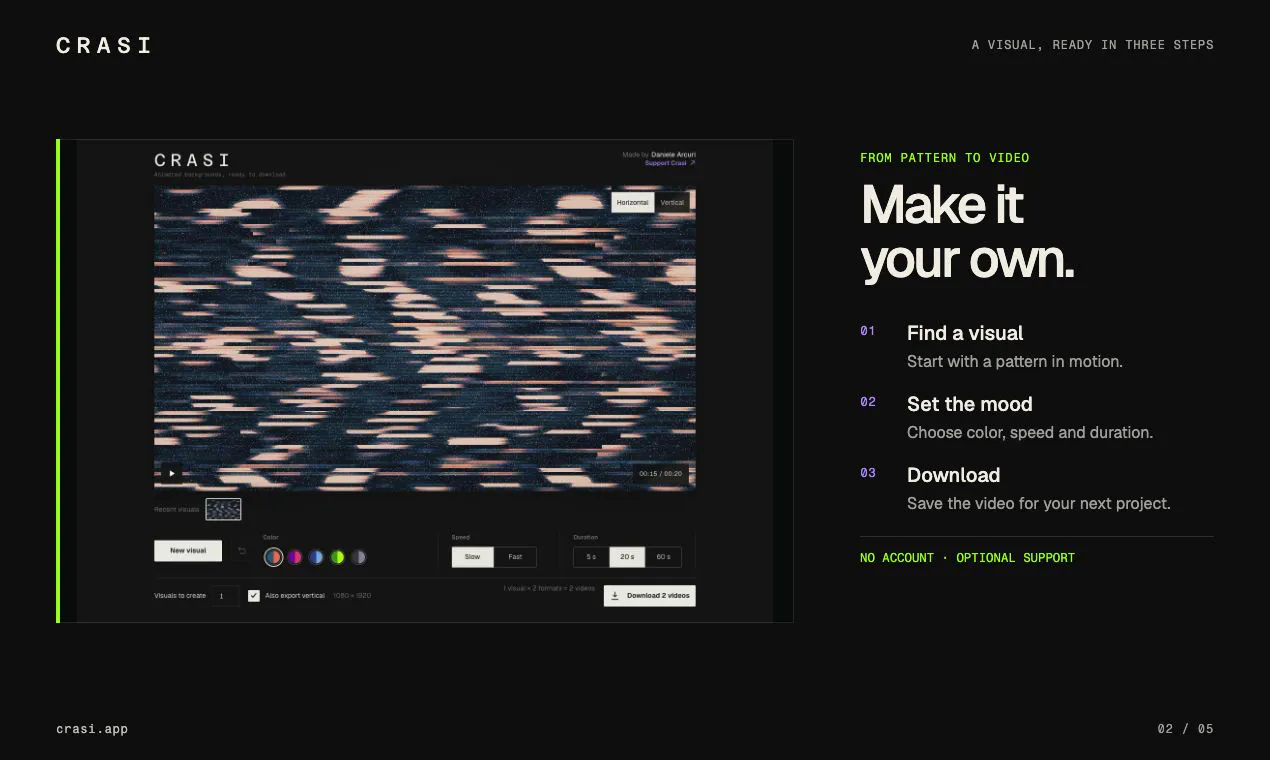Click the Download 2 videos button
The height and width of the screenshot is (760, 1270).
tap(649, 596)
